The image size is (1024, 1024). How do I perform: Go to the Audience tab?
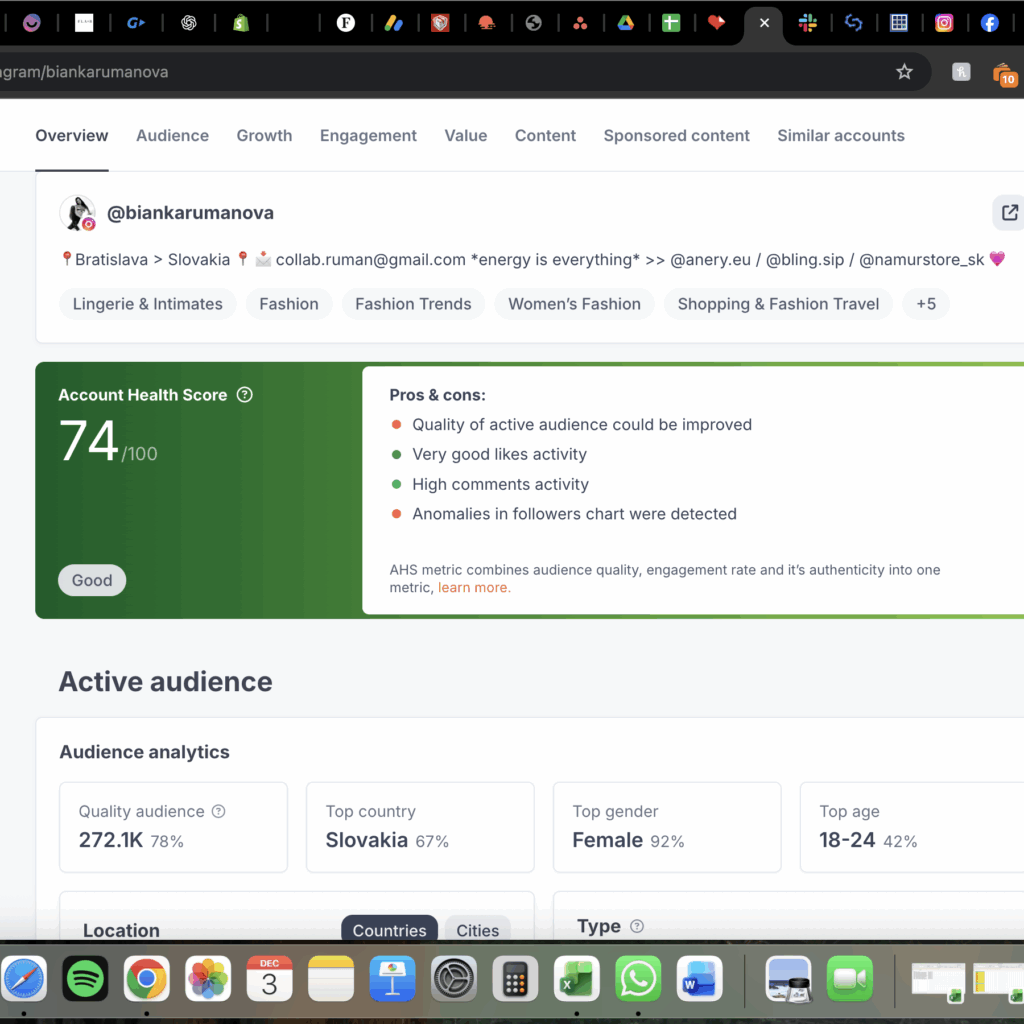pos(172,136)
